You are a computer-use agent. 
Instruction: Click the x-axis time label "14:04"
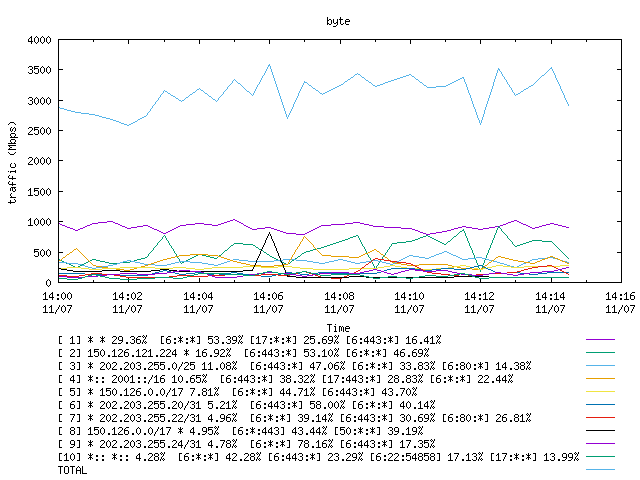coord(198,296)
